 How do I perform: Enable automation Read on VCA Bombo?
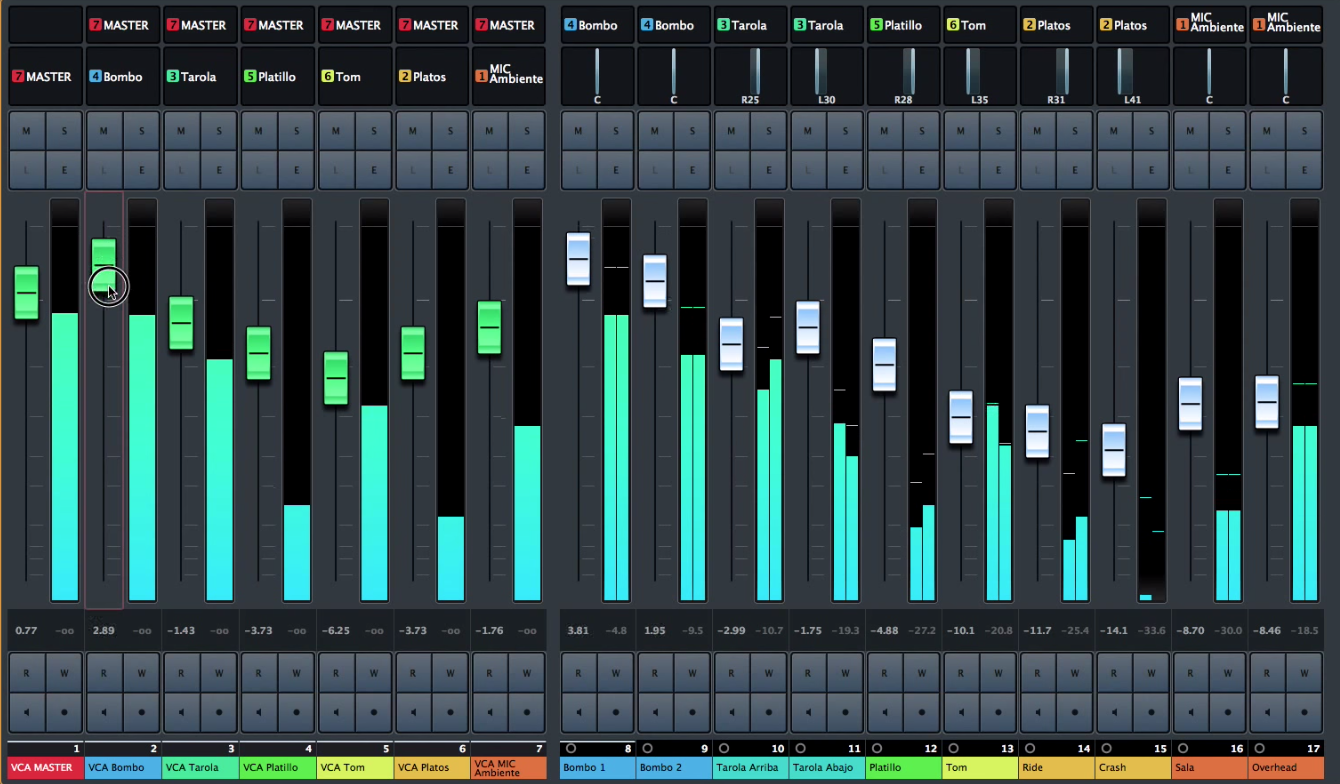point(104,672)
